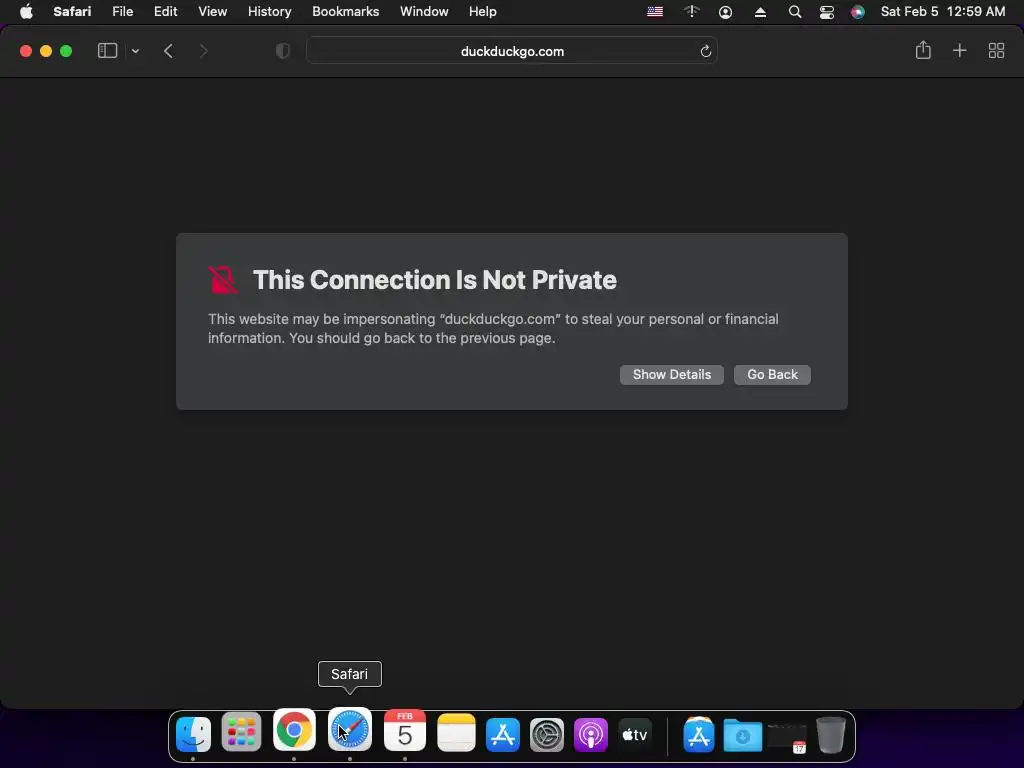This screenshot has width=1024, height=768.
Task: Open the App Store icon beside Notes
Action: coord(503,735)
